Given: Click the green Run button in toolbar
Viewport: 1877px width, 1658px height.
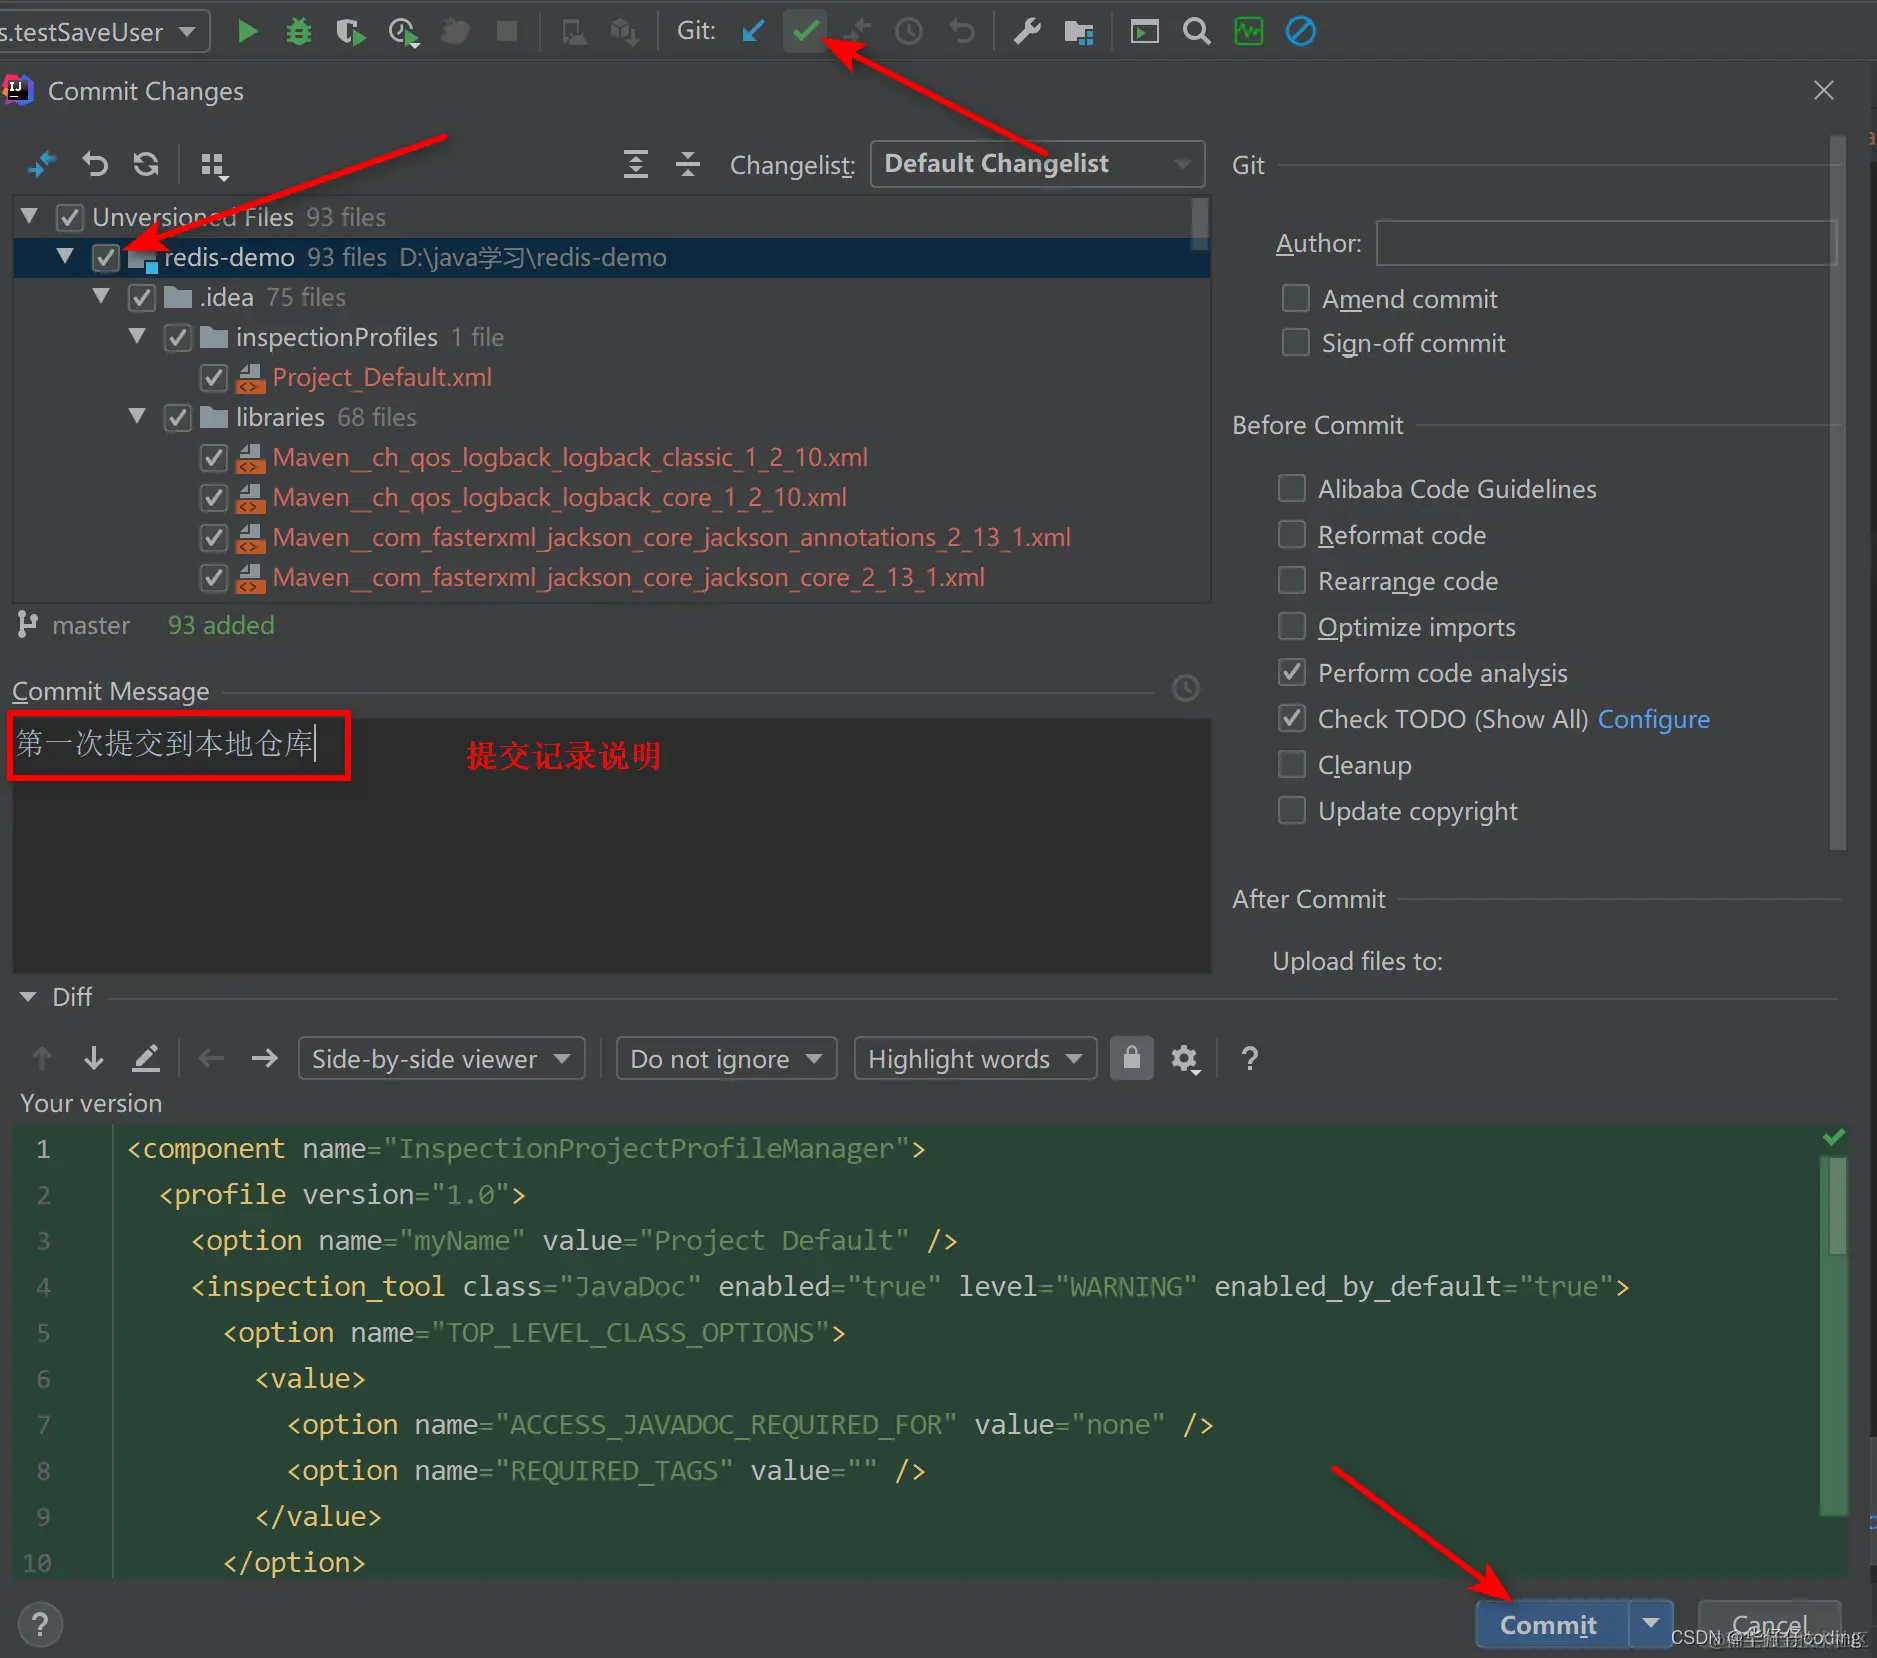Looking at the screenshot, I should click(x=247, y=32).
